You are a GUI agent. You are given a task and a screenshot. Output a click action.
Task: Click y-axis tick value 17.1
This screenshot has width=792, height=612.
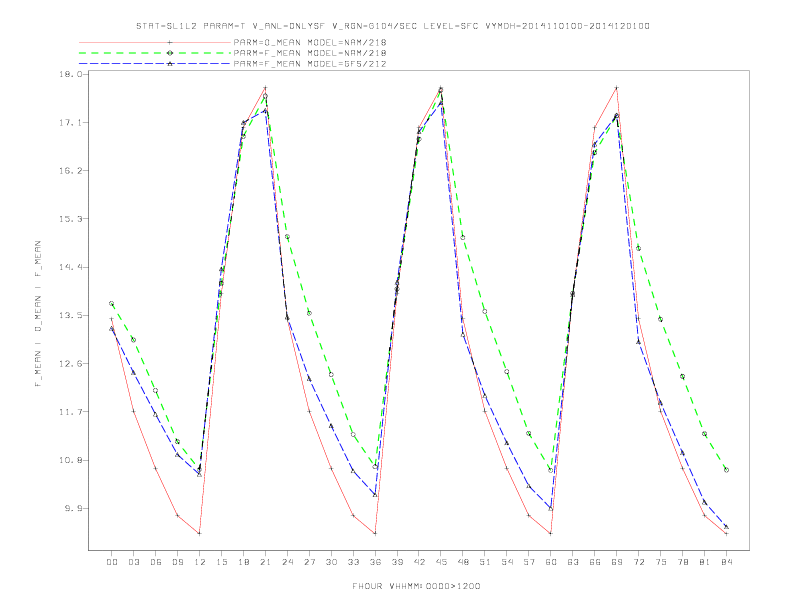tap(71, 123)
